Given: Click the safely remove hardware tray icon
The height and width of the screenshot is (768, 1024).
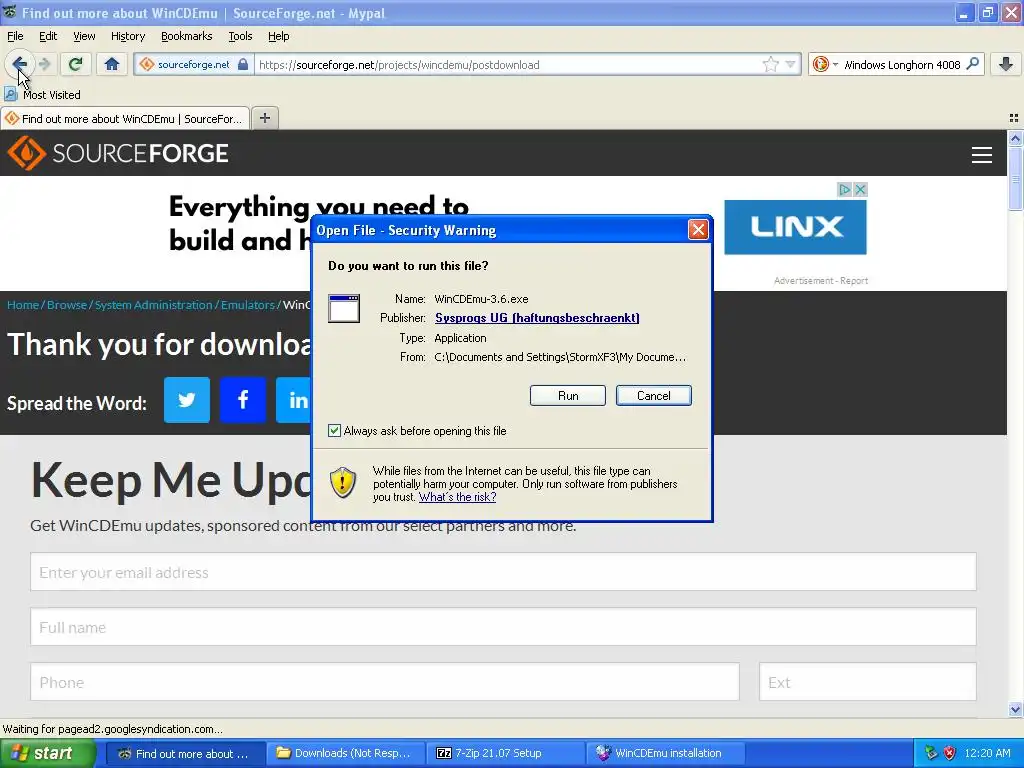Looking at the screenshot, I should pyautogui.click(x=931, y=754).
